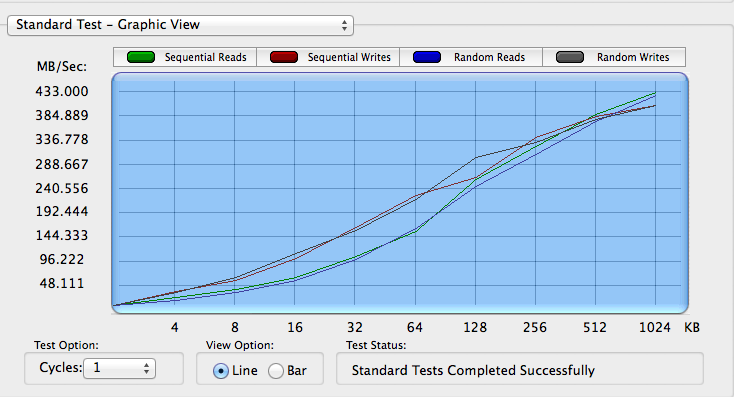This screenshot has width=734, height=397.
Task: Click the green Sequential Reads swatch
Action: click(141, 57)
